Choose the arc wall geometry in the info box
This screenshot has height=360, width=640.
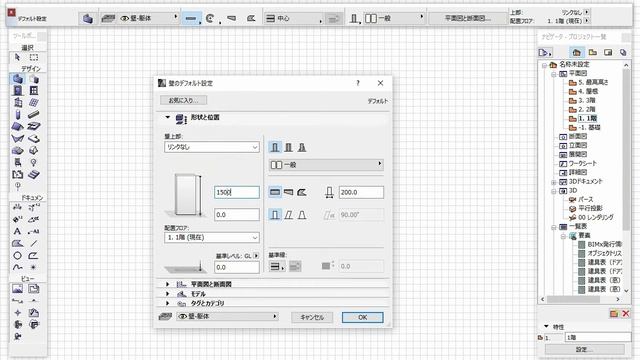[211, 18]
